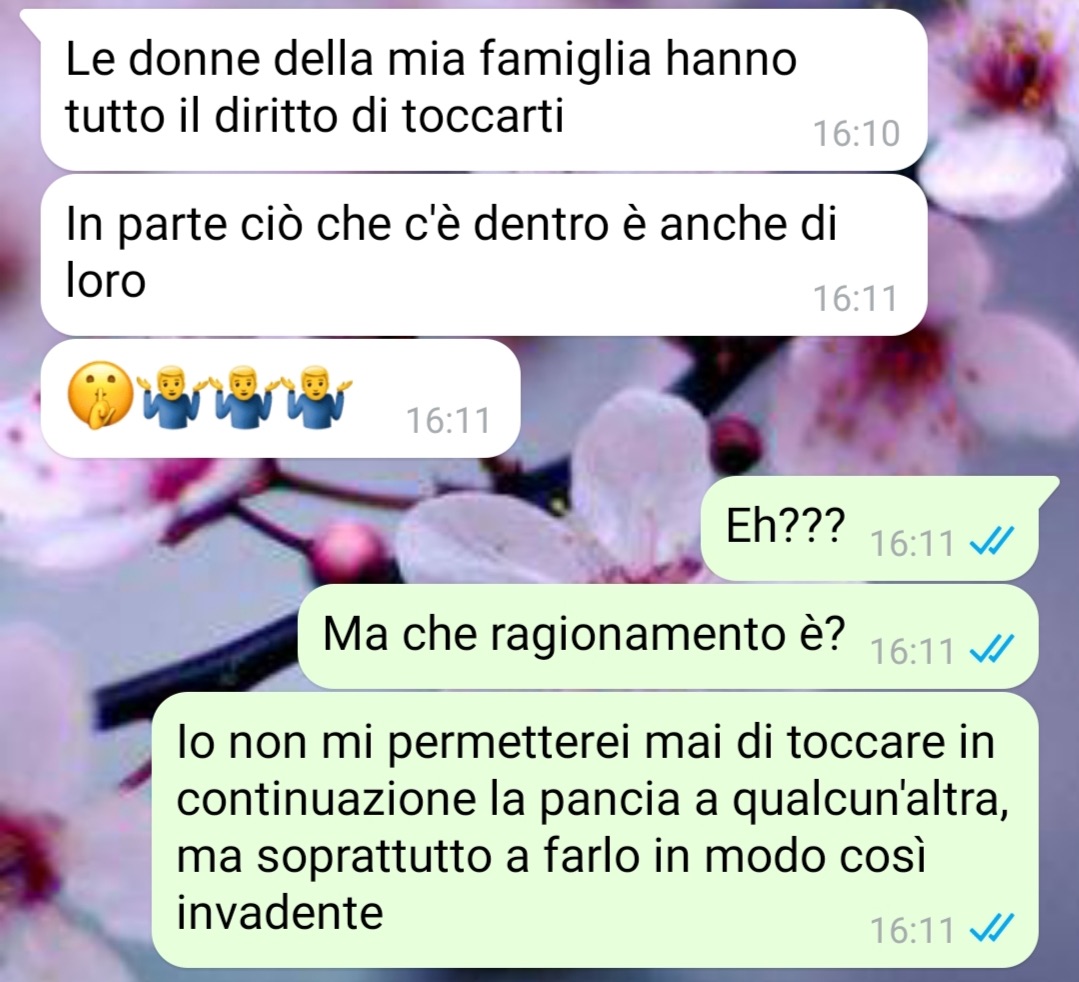Tap the shushing face emoji
The width and height of the screenshot is (1079, 982).
click(x=100, y=396)
